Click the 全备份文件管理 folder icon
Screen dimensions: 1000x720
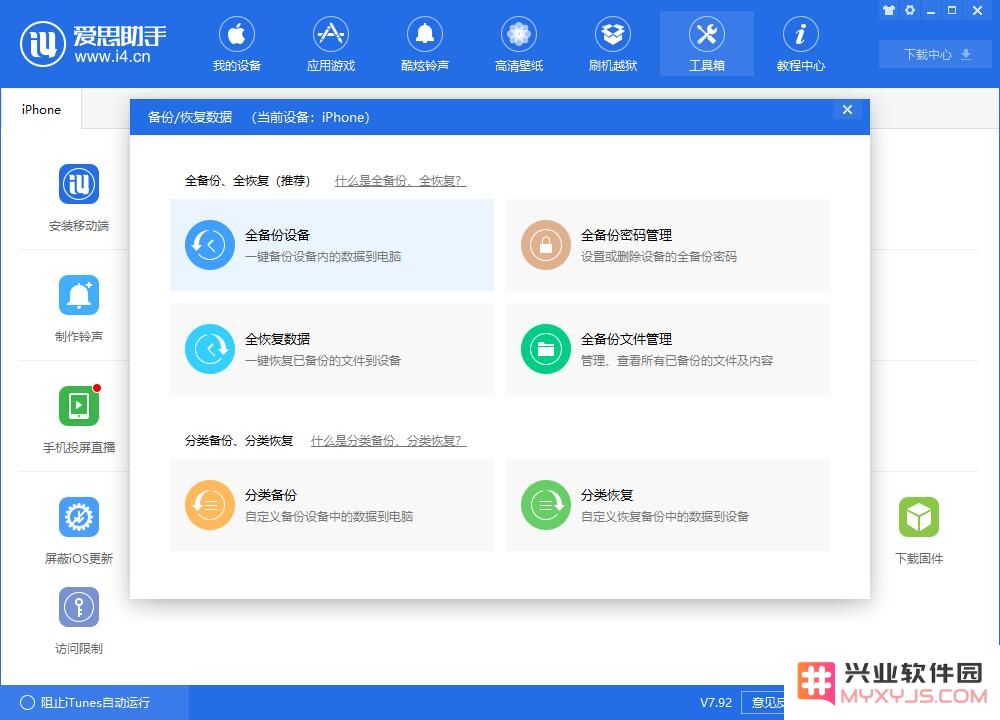545,349
